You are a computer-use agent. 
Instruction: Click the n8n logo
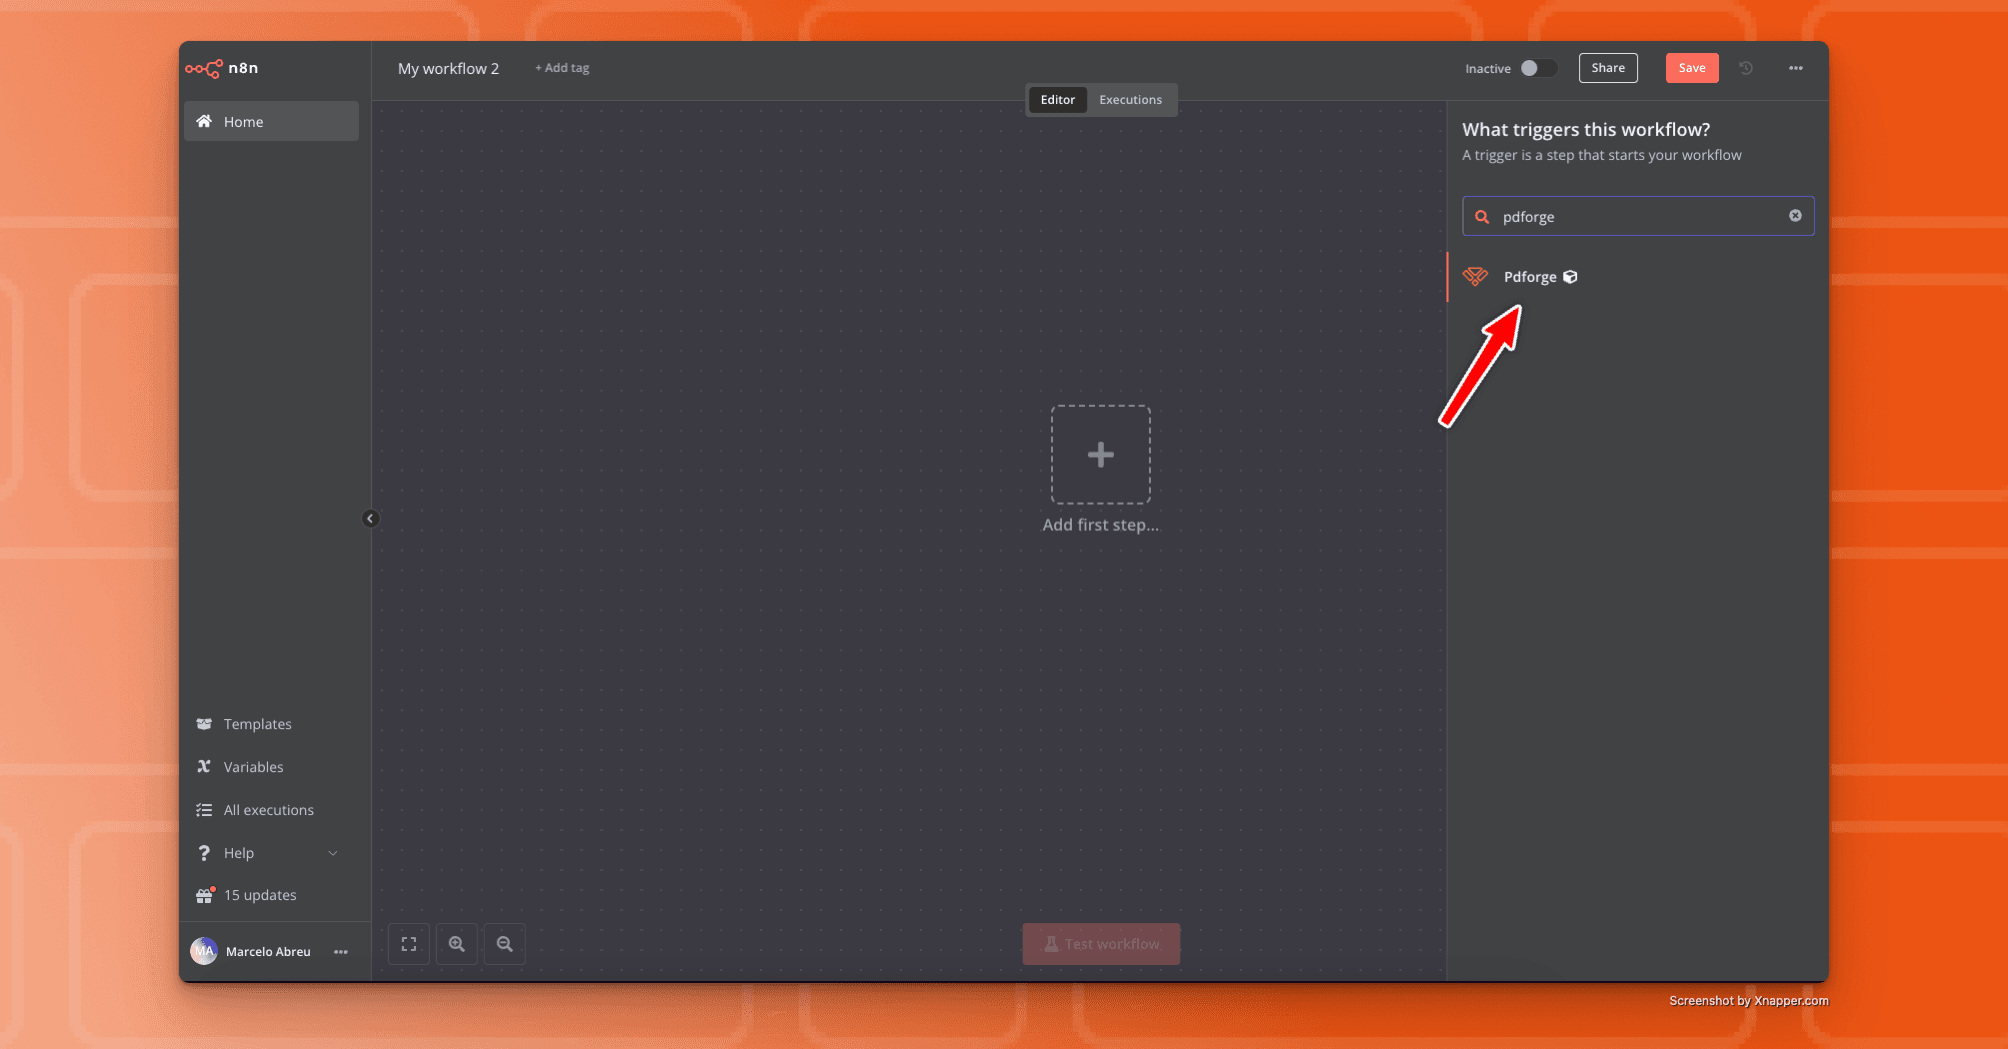[x=222, y=68]
